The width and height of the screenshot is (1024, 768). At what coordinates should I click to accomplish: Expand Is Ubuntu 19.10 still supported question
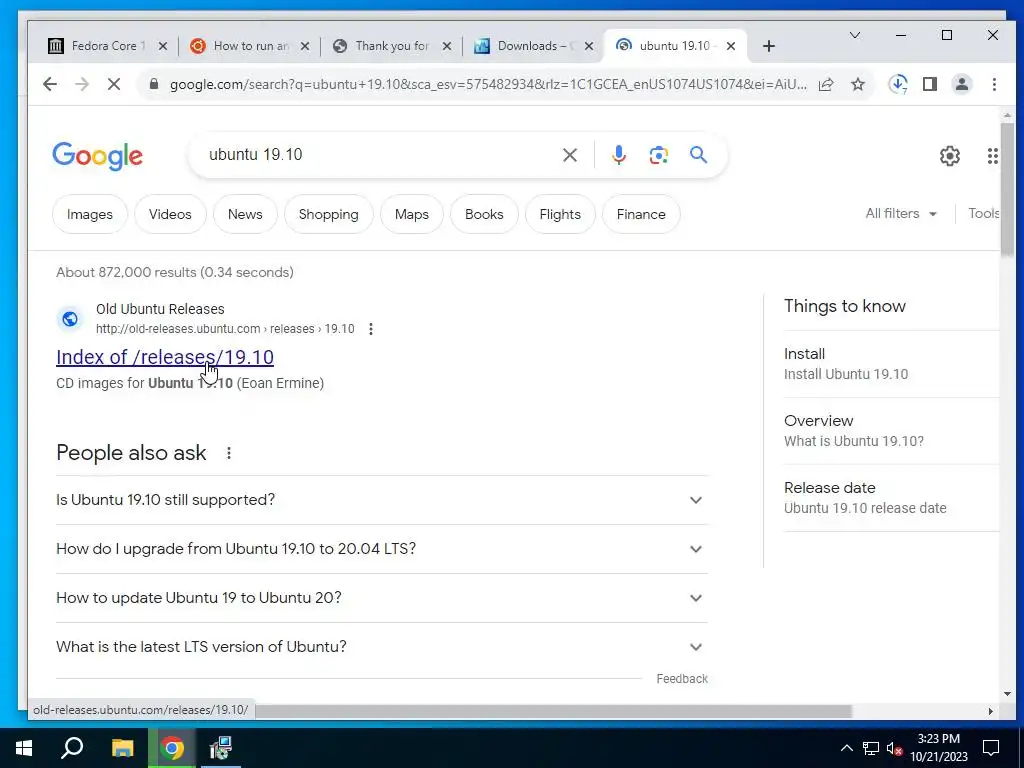(x=381, y=500)
